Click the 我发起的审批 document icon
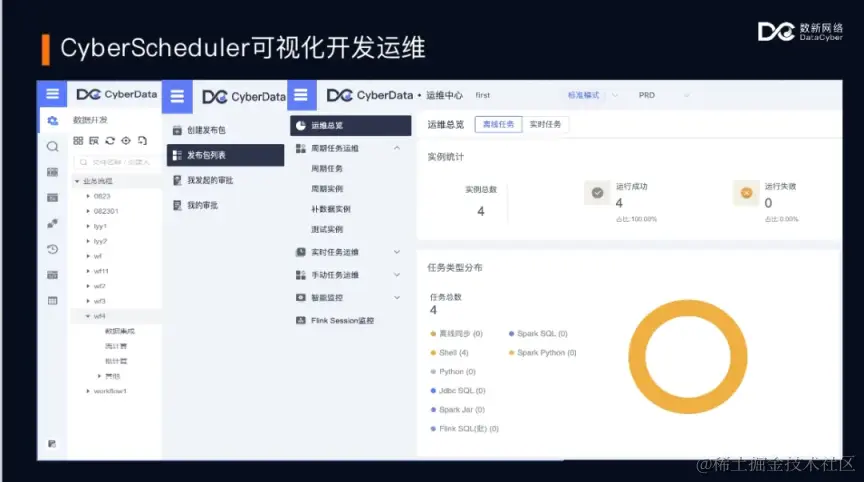The width and height of the screenshot is (864, 482). click(177, 180)
